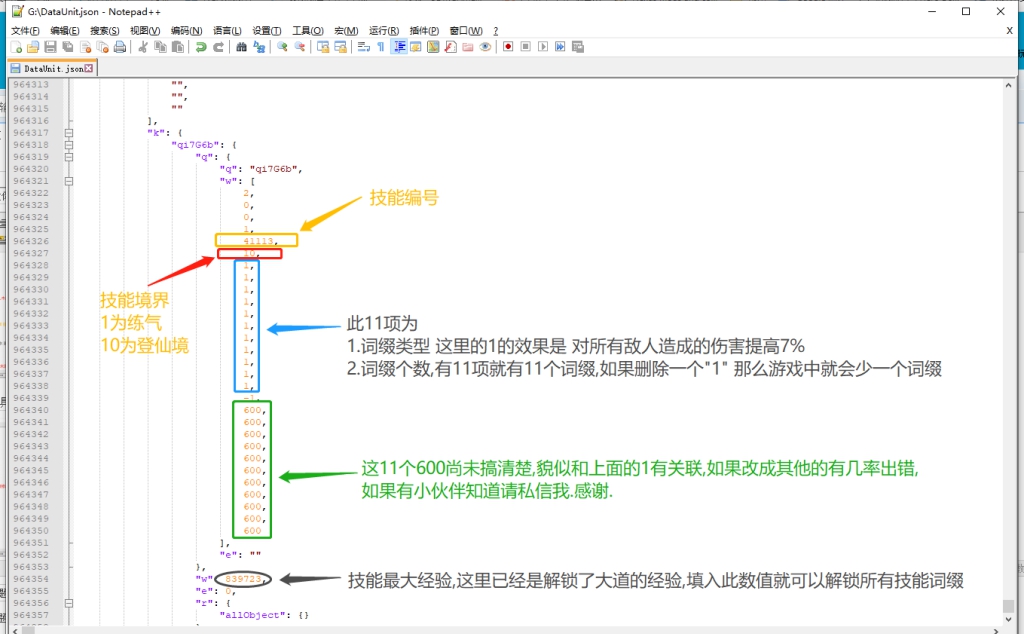The height and width of the screenshot is (634, 1024).
Task: Open the ? help menu
Action: 496,31
